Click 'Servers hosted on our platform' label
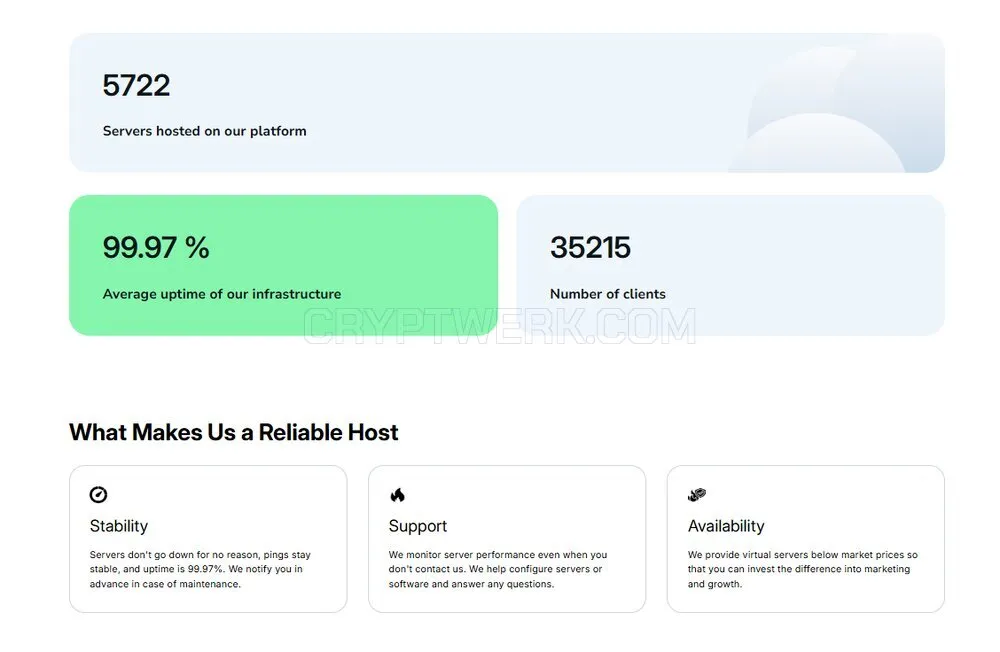This screenshot has width=1000, height=652. (204, 131)
